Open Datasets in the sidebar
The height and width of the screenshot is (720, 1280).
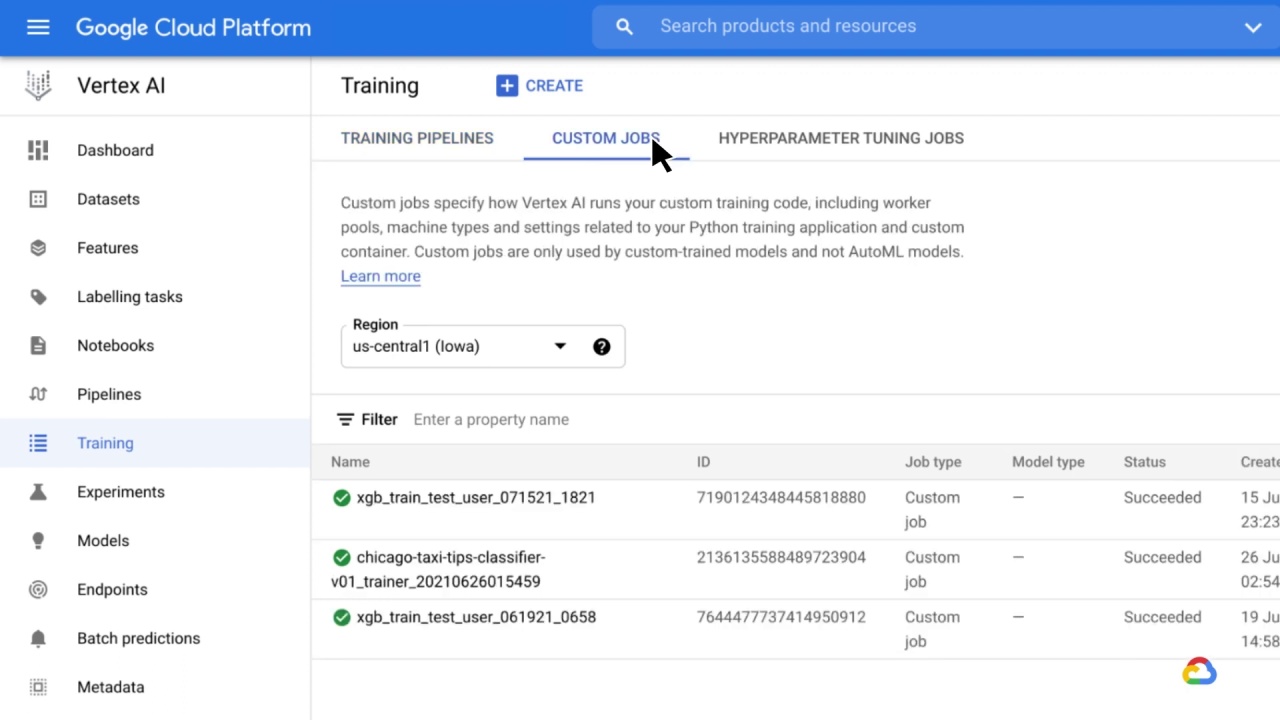(x=108, y=199)
